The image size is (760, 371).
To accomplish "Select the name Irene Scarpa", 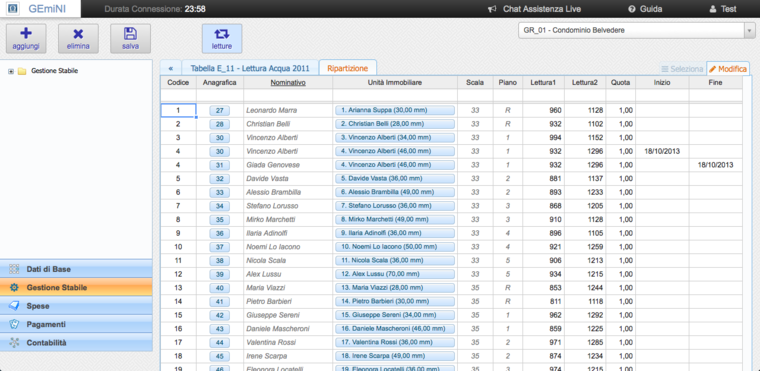I will pyautogui.click(x=267, y=356).
